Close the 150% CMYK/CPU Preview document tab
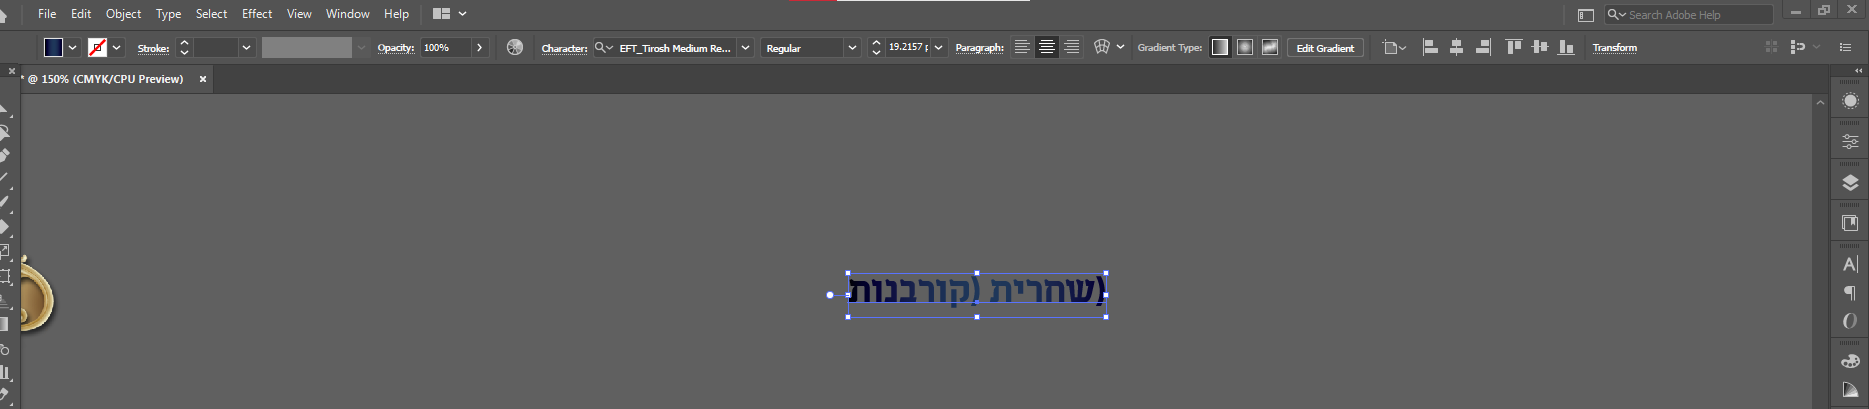Screen dimensions: 1869x409 pos(203,79)
